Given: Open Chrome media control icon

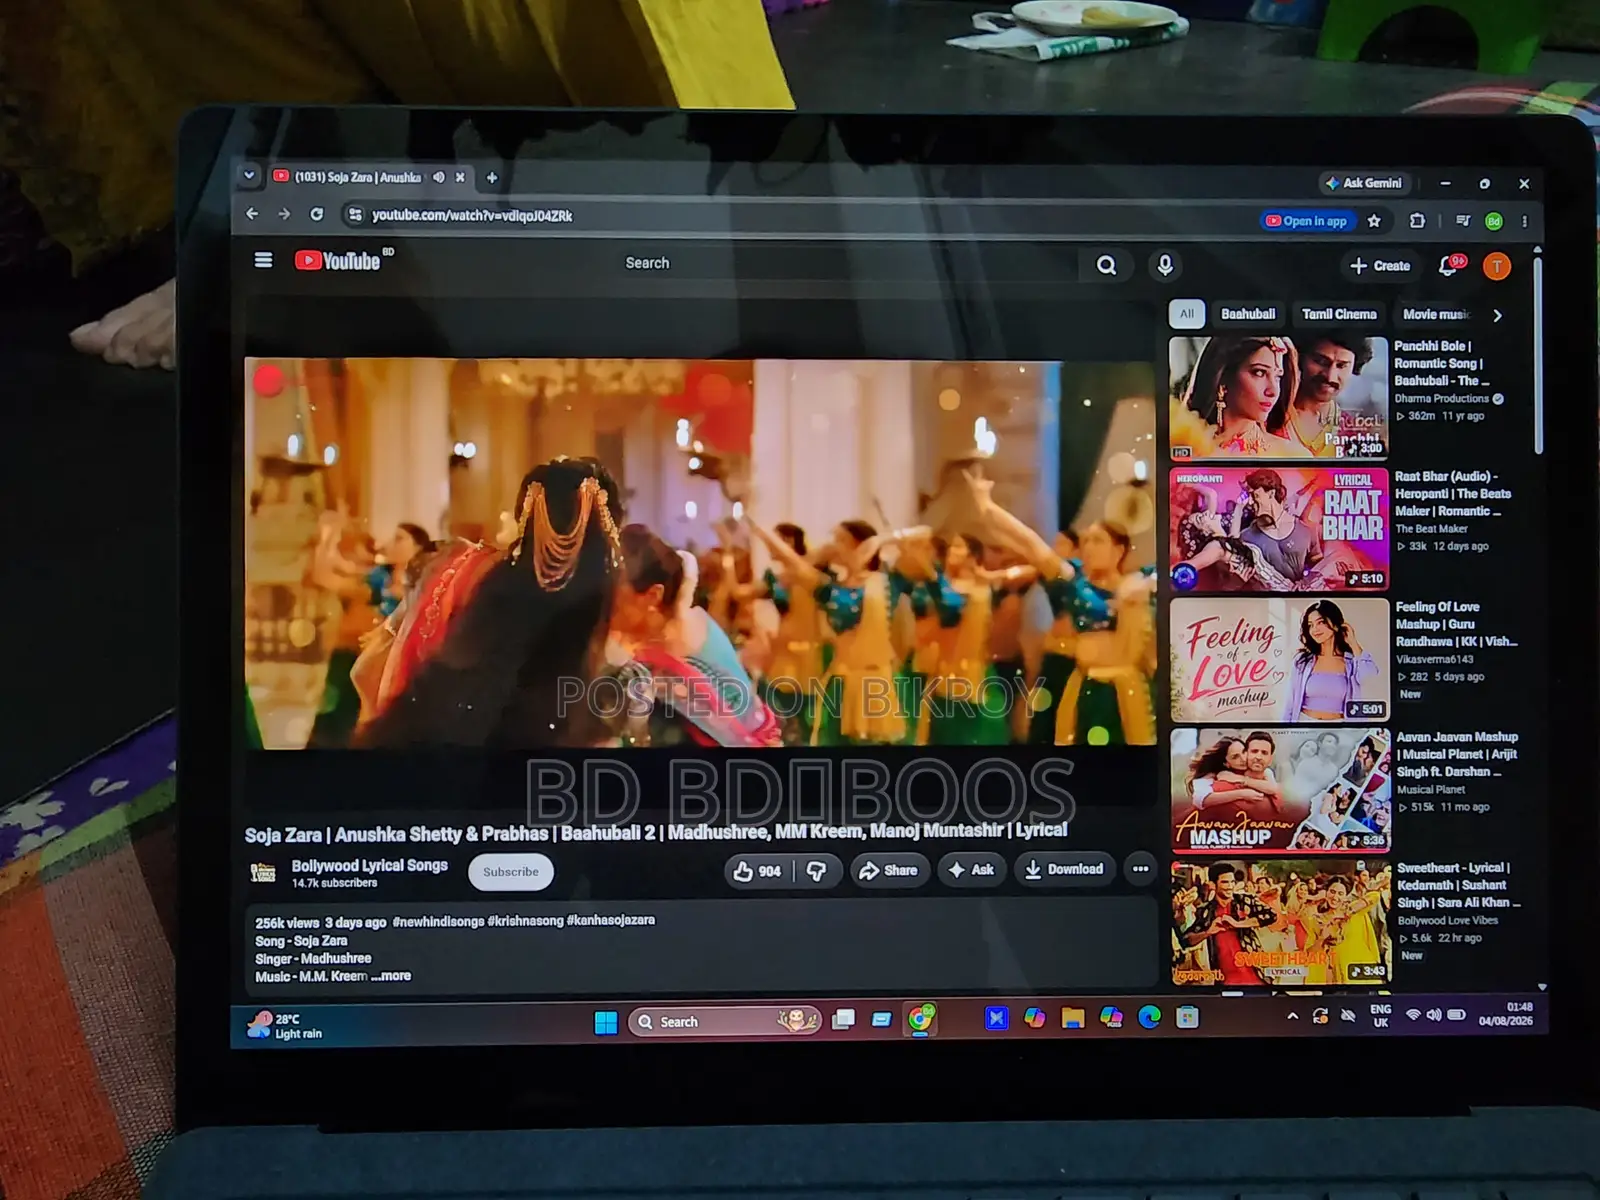Looking at the screenshot, I should pyautogui.click(x=1462, y=221).
